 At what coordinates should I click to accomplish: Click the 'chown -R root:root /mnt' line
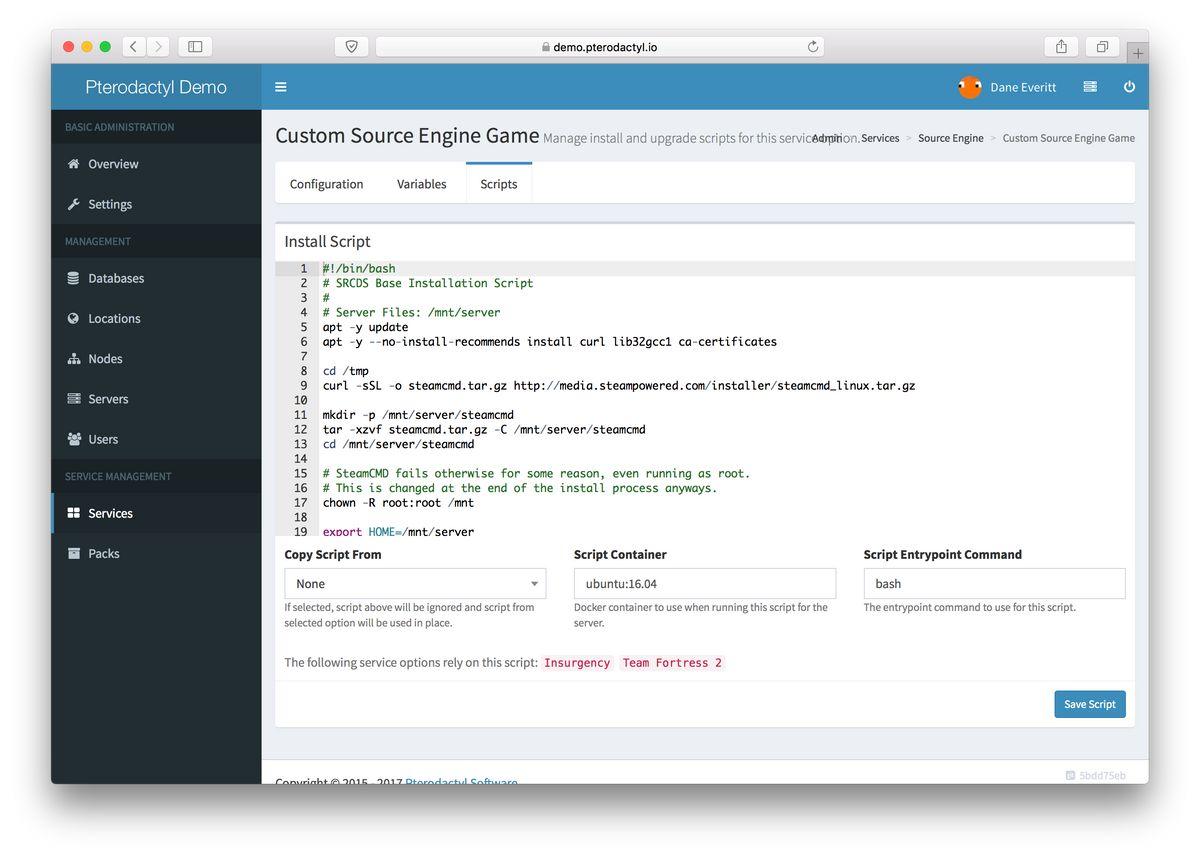(398, 502)
